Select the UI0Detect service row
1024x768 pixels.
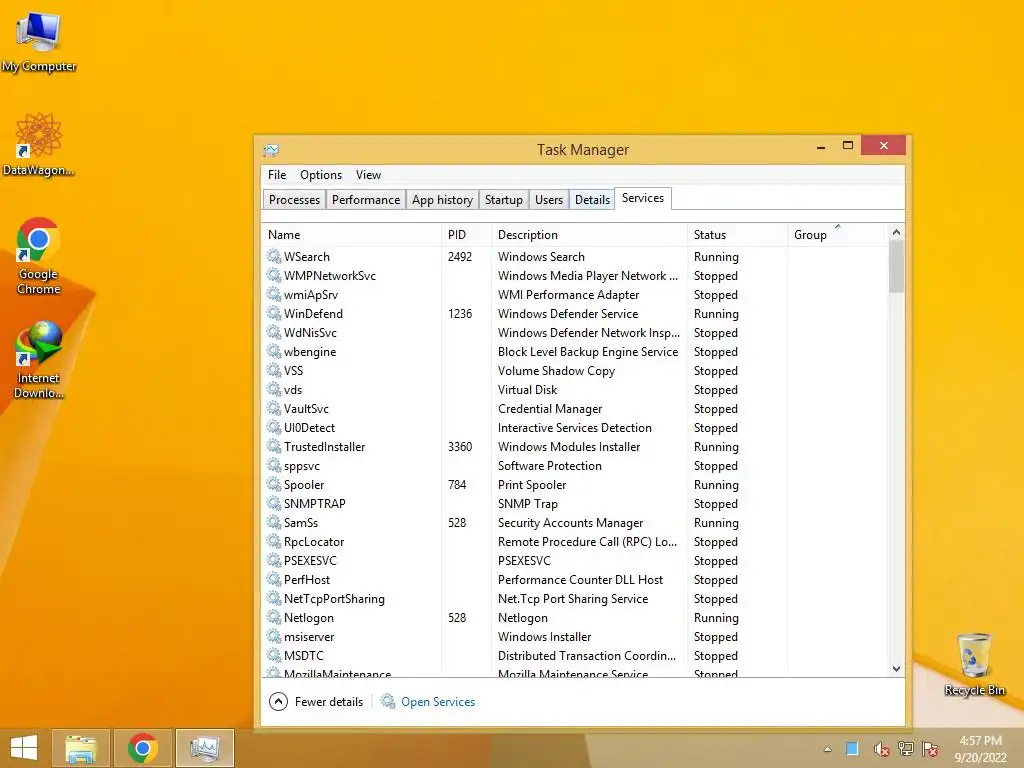click(x=575, y=427)
